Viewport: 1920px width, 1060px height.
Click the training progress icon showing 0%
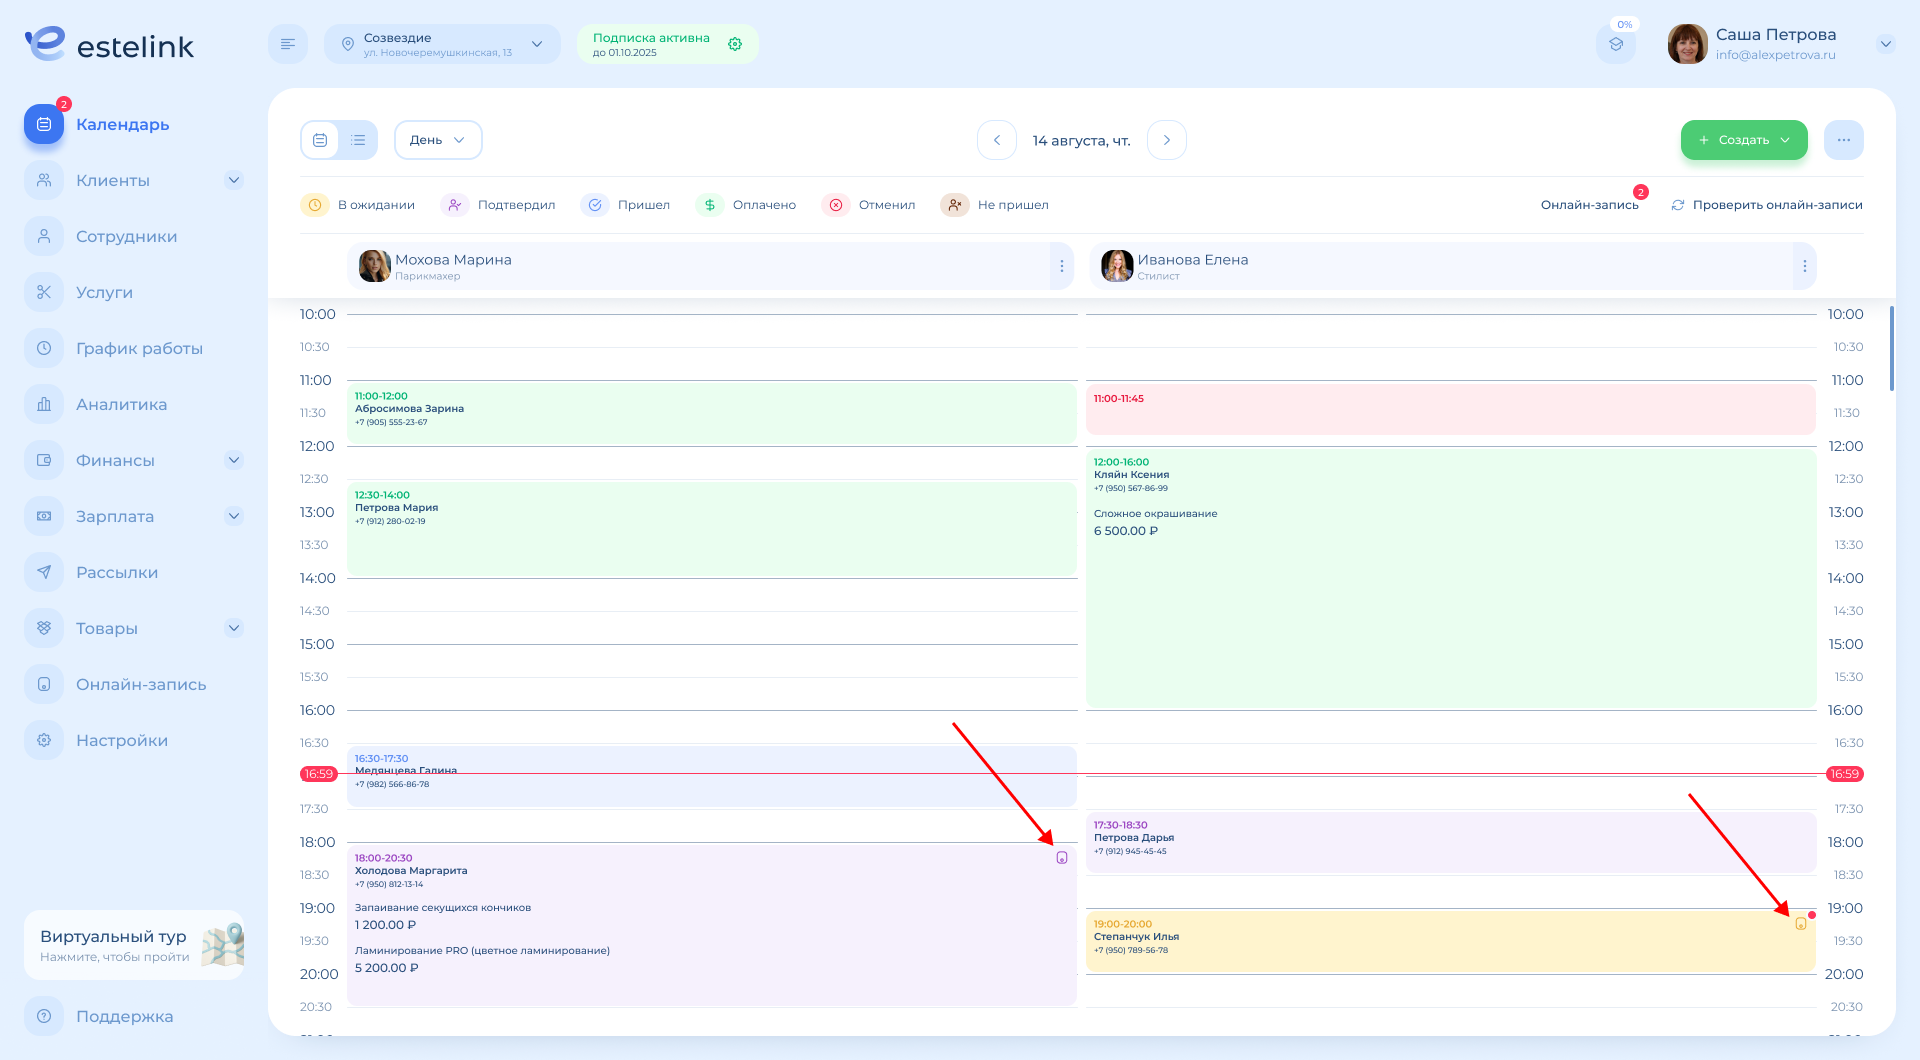tap(1615, 44)
